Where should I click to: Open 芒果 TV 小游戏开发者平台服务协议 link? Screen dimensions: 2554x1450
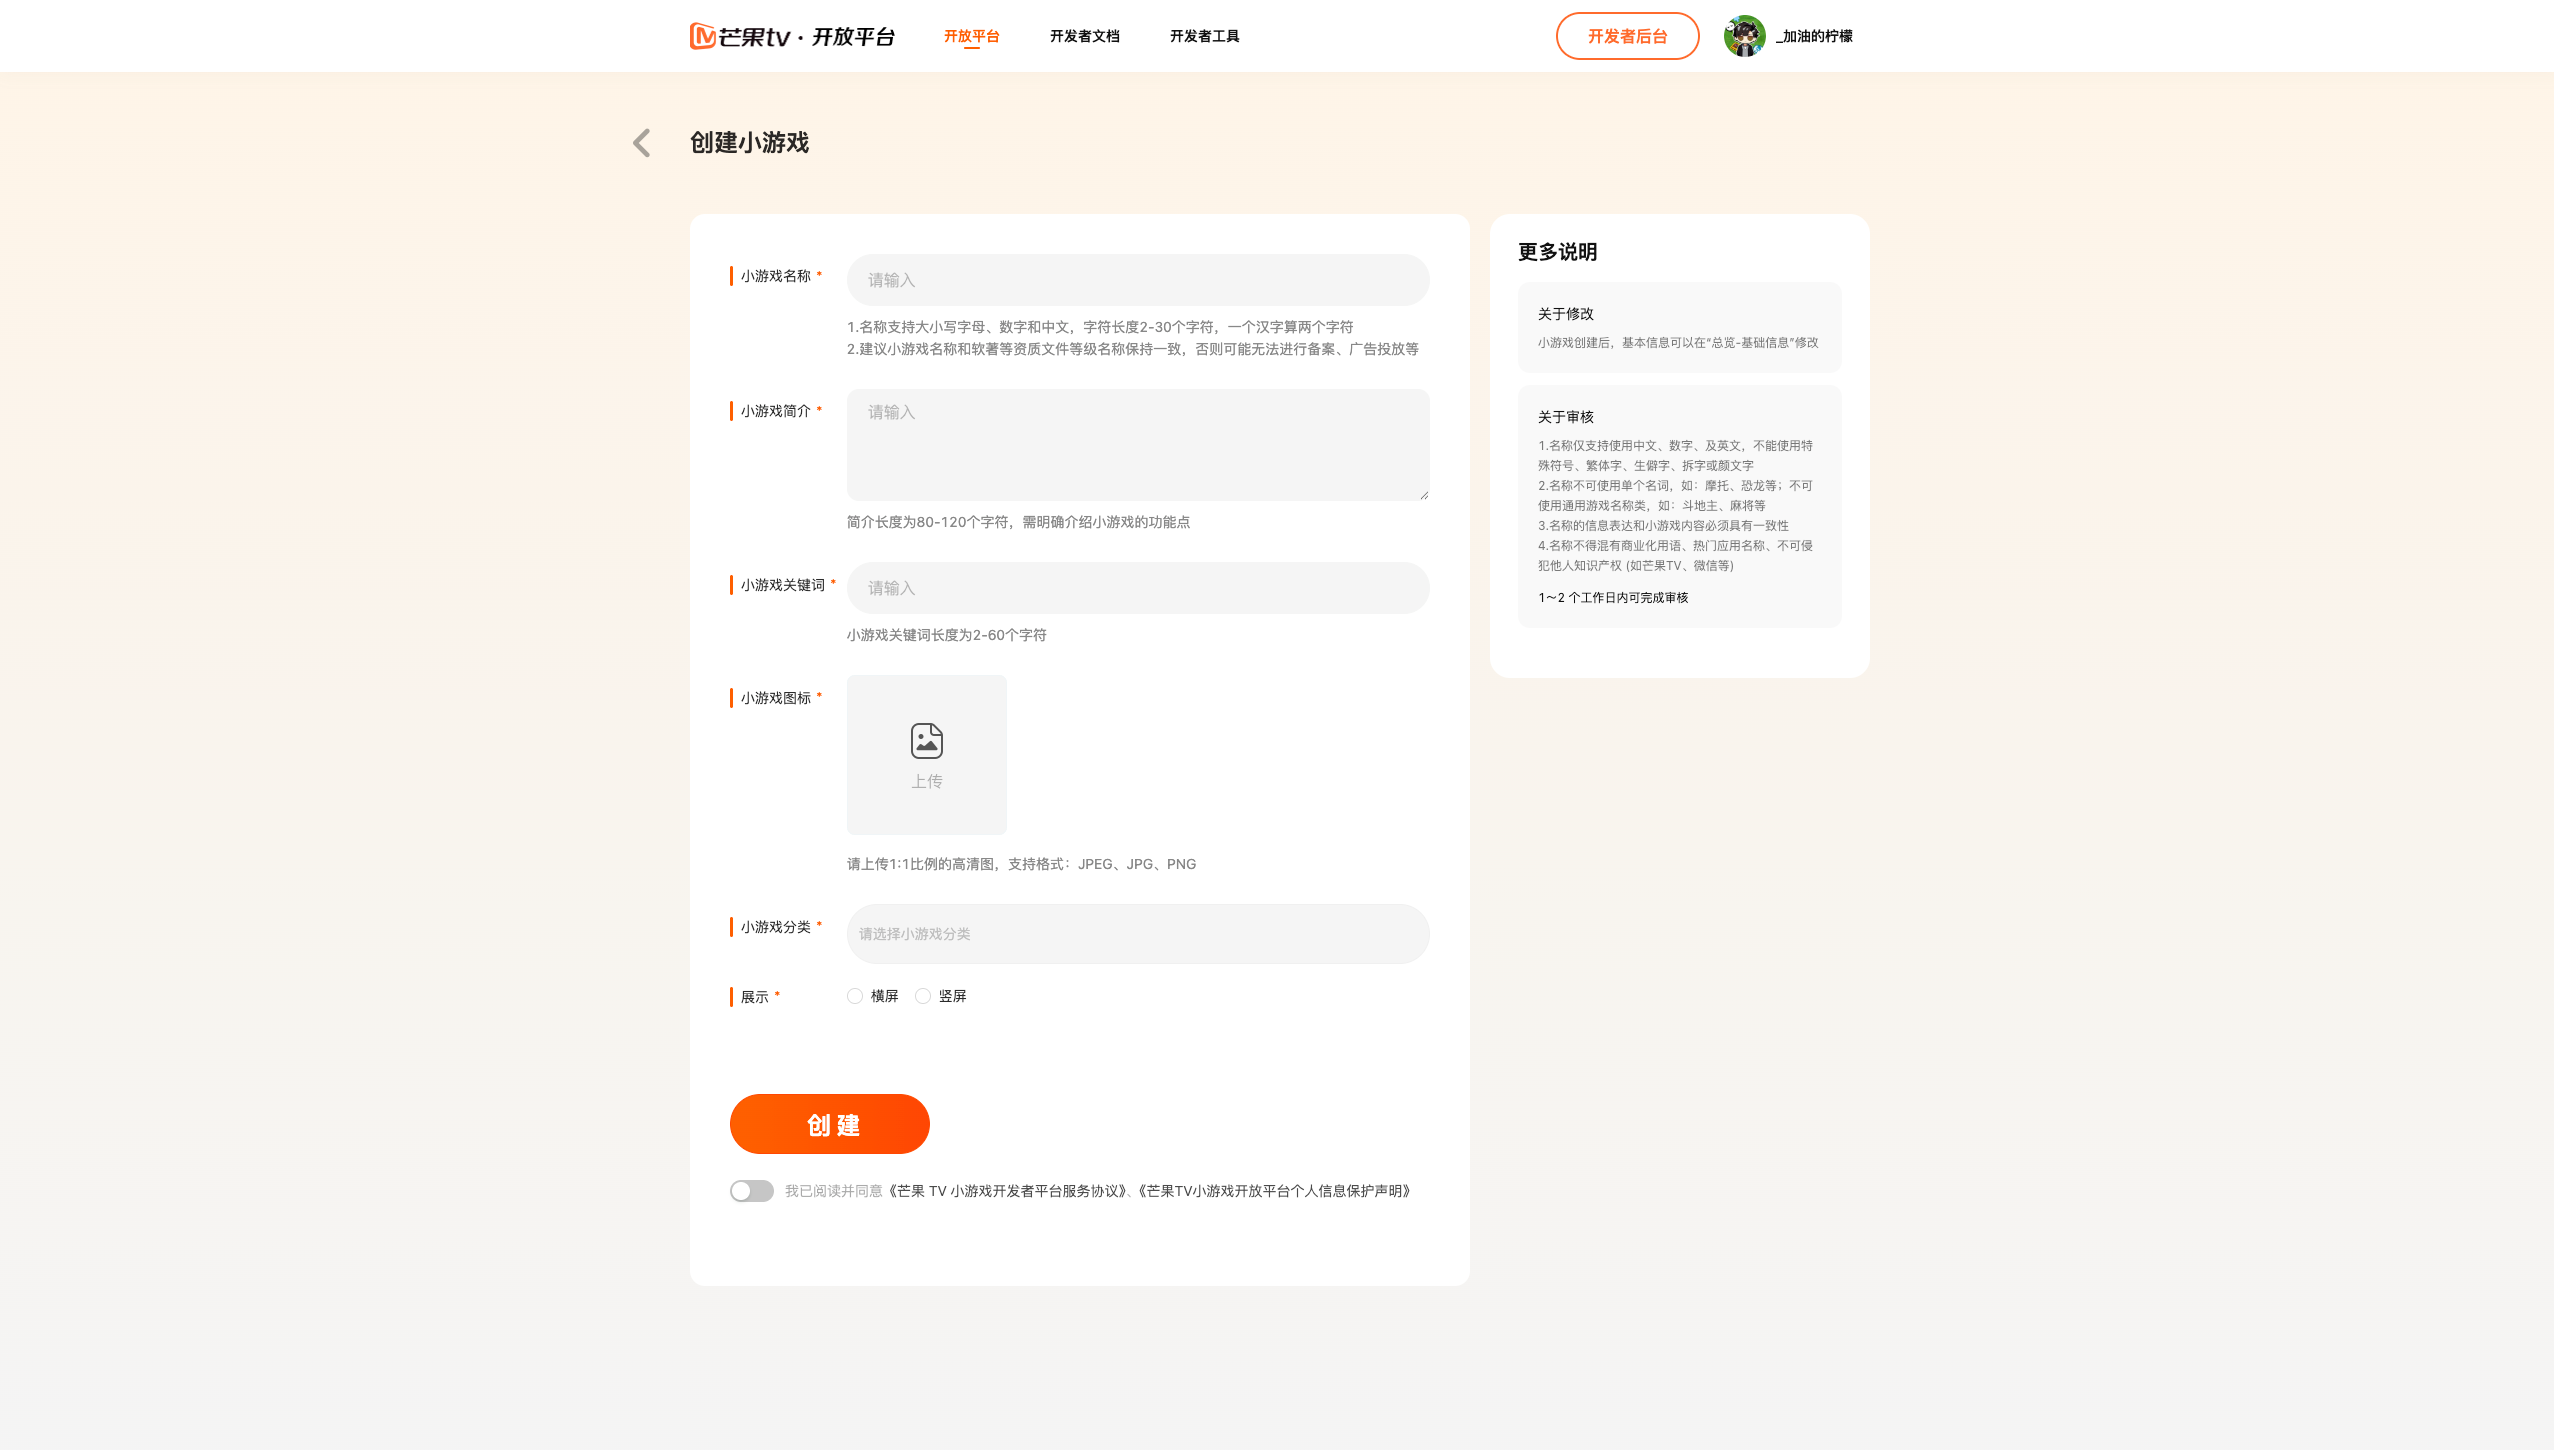1007,1191
